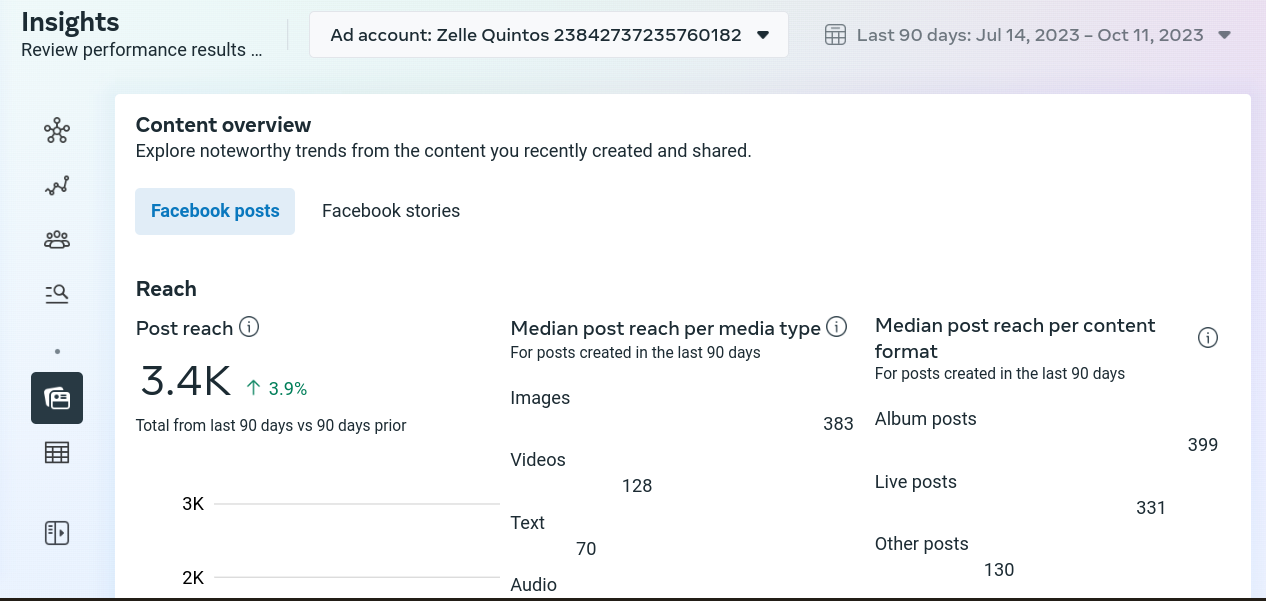Switch to the Facebook posts tab
The width and height of the screenshot is (1266, 601).
pos(215,211)
